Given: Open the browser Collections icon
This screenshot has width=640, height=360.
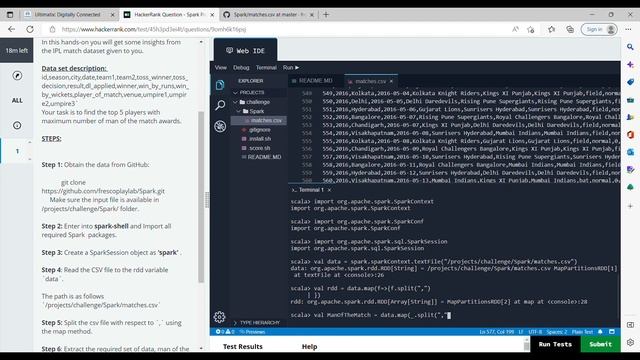Looking at the screenshot, I should pyautogui.click(x=570, y=29).
